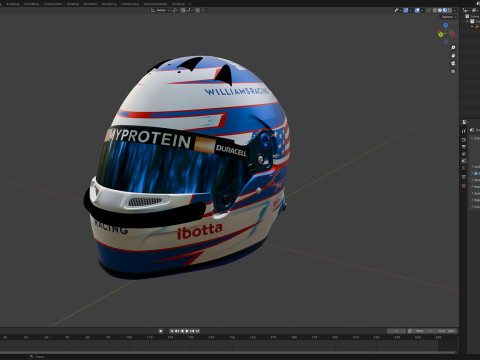Toggle the camera view icon

[453, 63]
